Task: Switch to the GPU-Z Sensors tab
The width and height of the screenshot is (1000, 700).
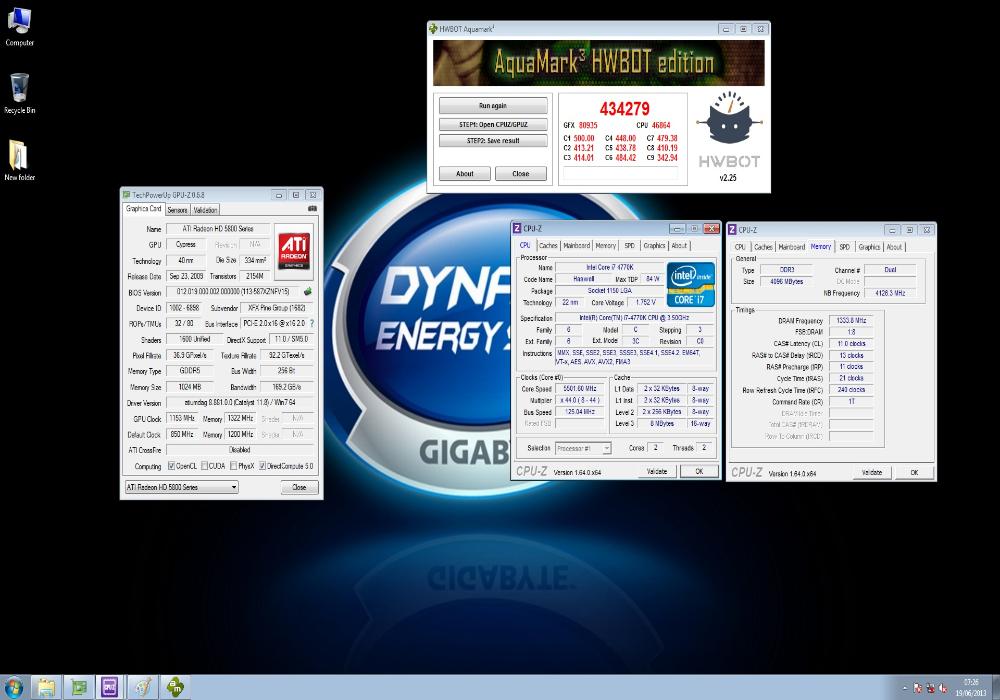Action: [177, 210]
